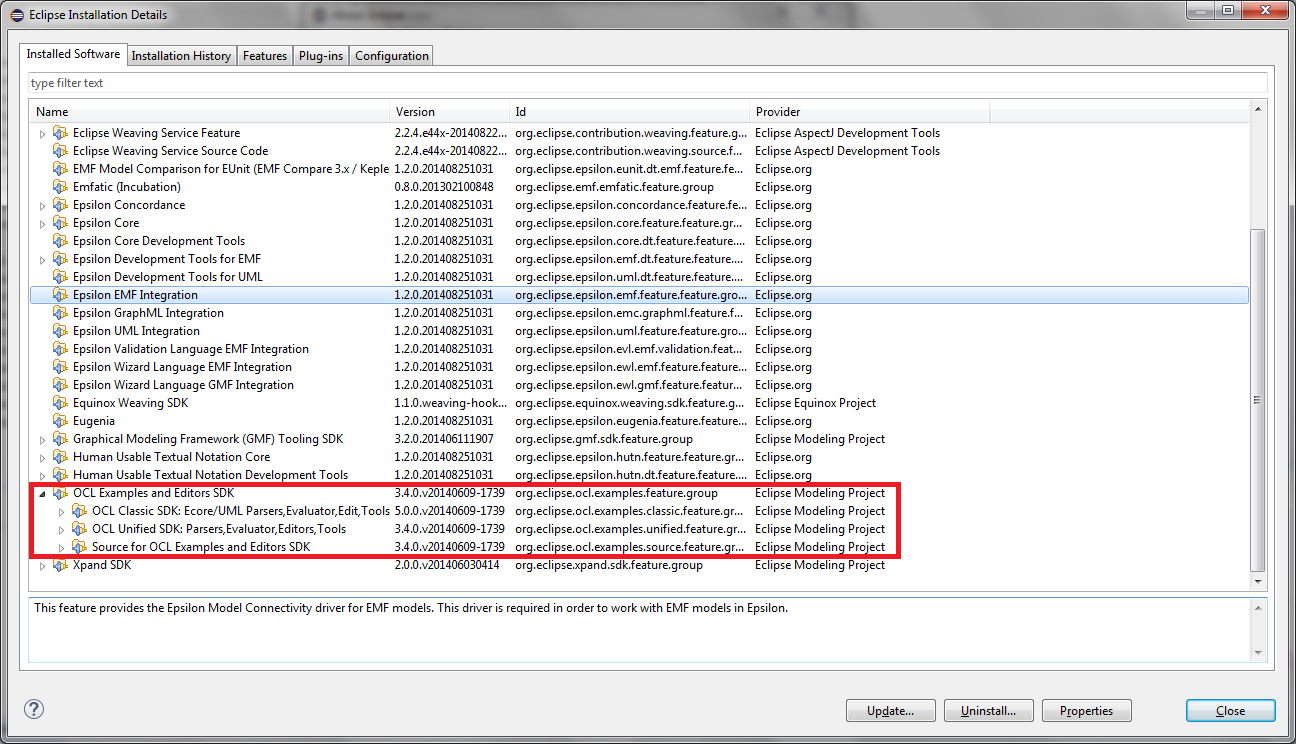Click the software list scroll up arrow

tap(1259, 108)
